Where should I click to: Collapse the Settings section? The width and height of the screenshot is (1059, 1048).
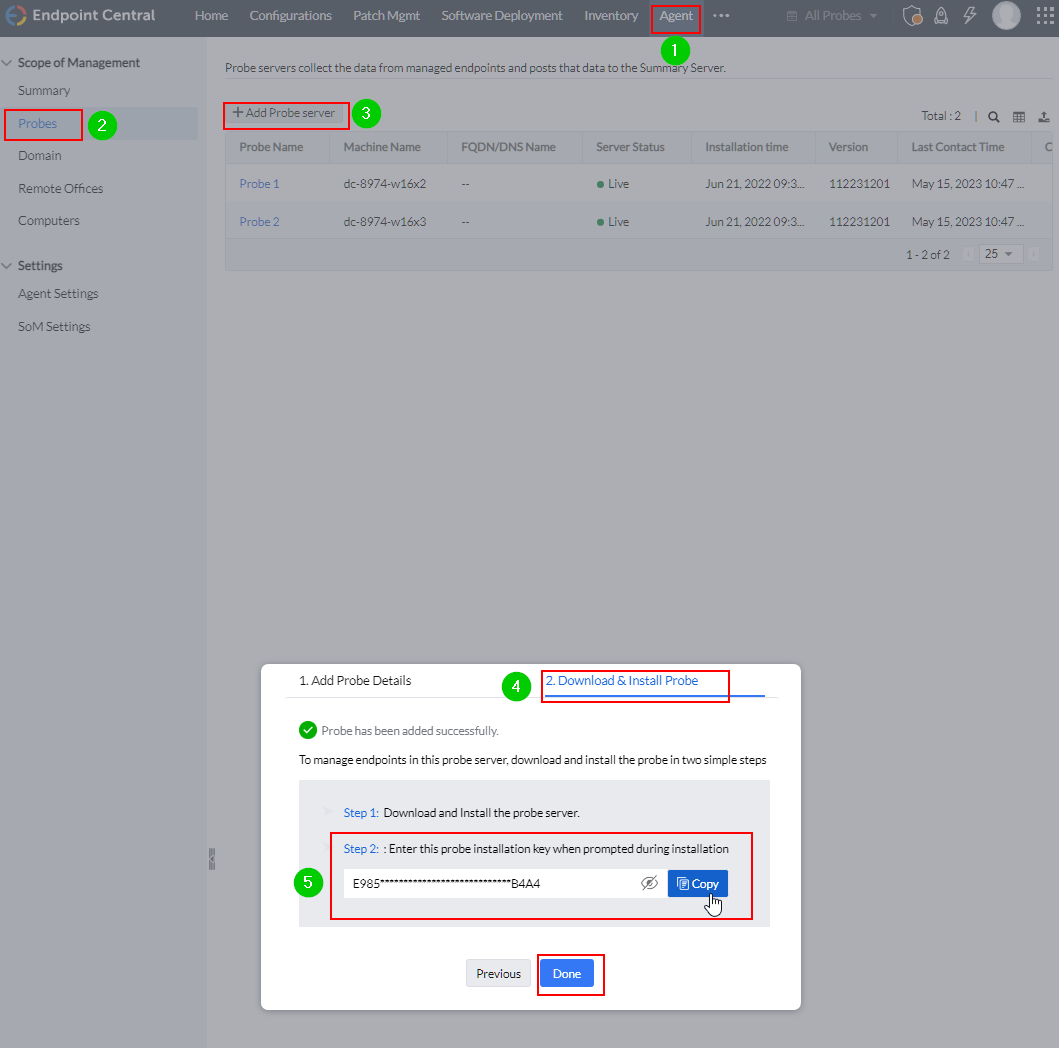[x=7, y=266]
